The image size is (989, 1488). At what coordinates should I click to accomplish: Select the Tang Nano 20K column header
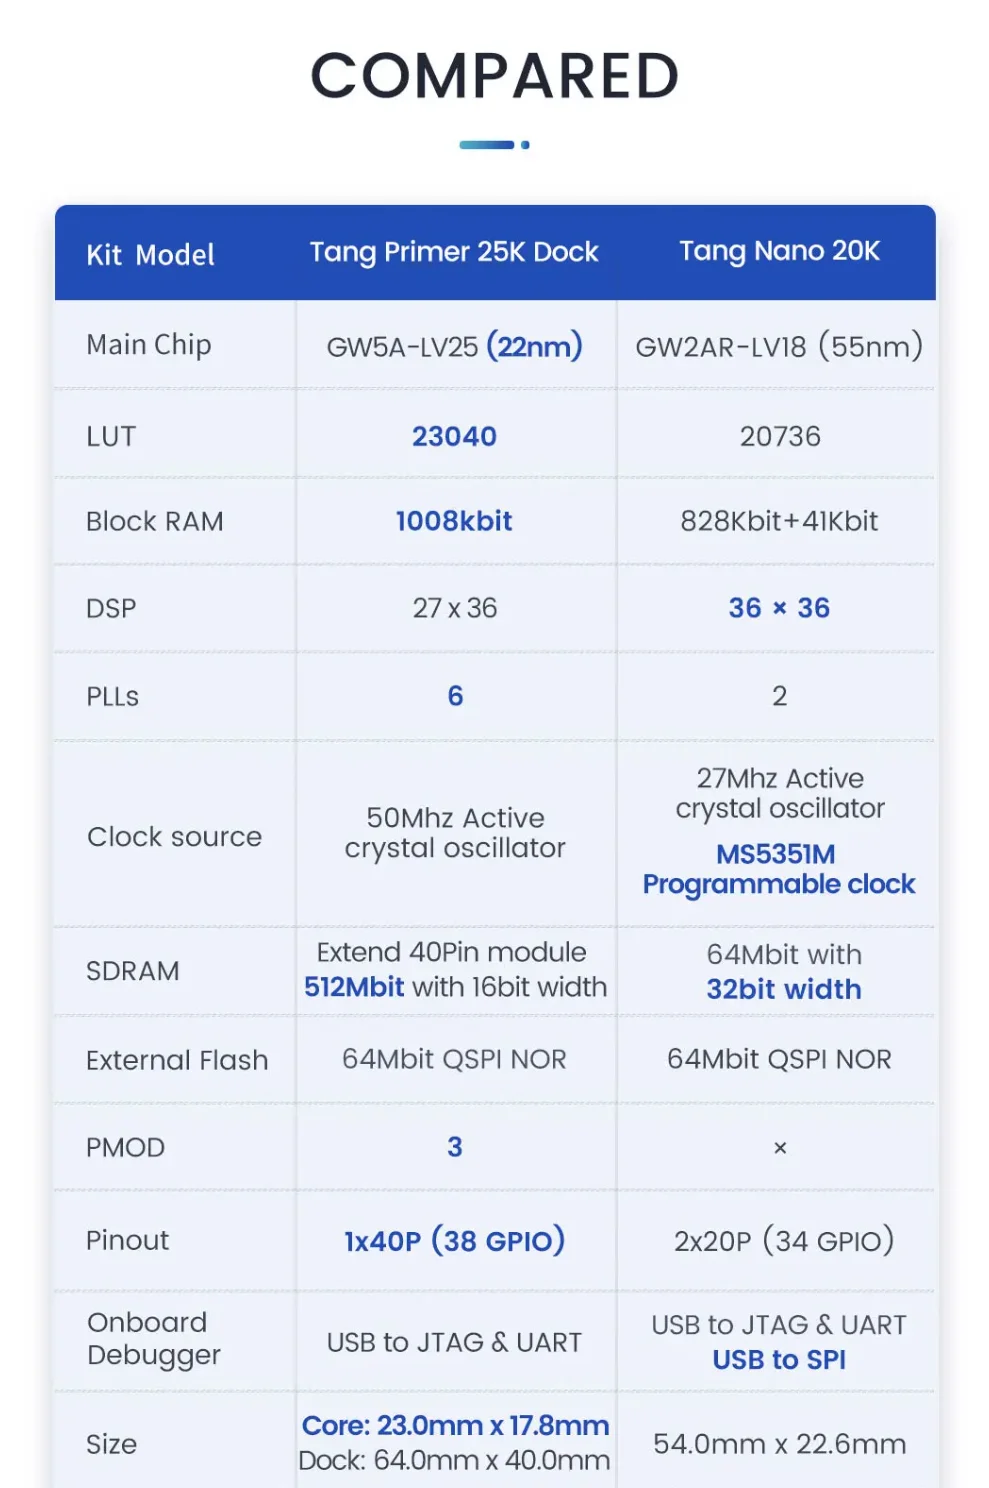point(779,251)
